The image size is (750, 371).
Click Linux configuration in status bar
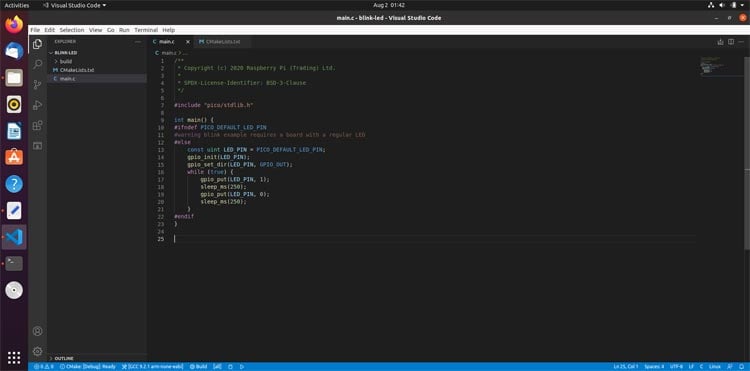click(714, 367)
